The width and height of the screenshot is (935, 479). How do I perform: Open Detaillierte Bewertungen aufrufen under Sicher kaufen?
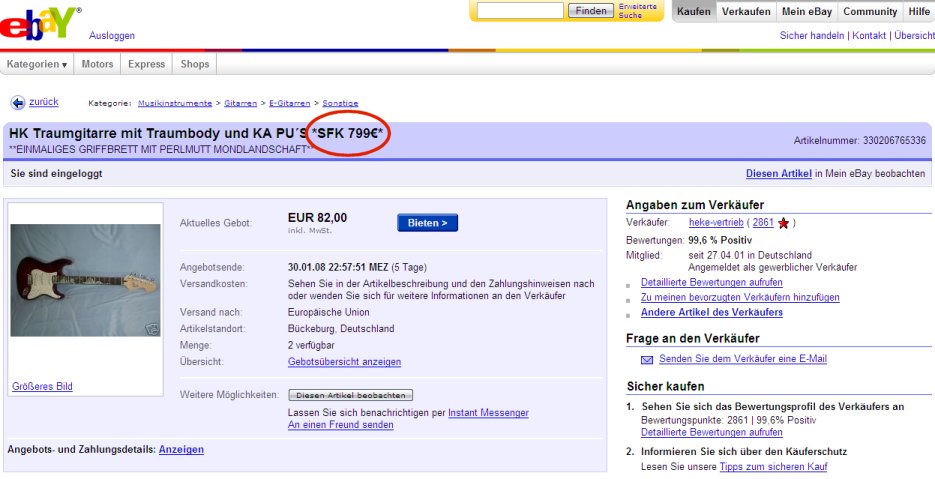pyautogui.click(x=711, y=432)
